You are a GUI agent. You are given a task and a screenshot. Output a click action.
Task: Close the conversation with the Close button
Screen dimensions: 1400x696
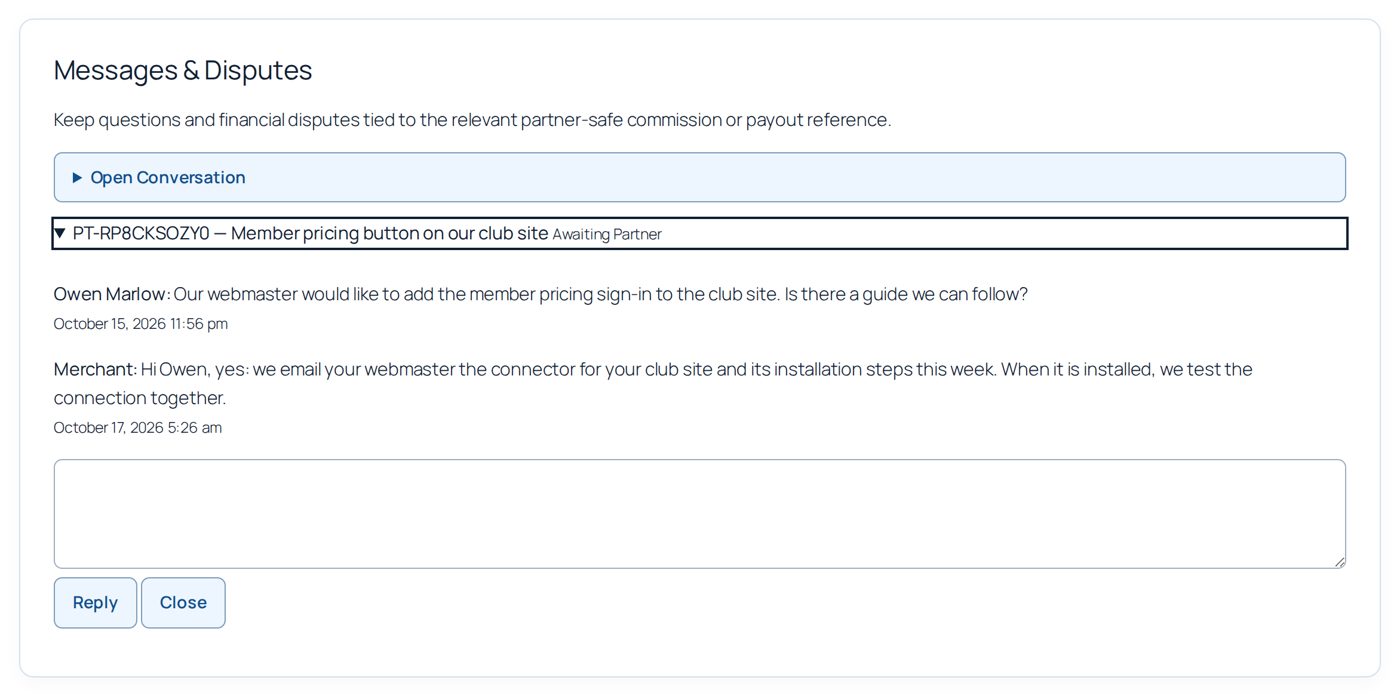click(x=183, y=603)
